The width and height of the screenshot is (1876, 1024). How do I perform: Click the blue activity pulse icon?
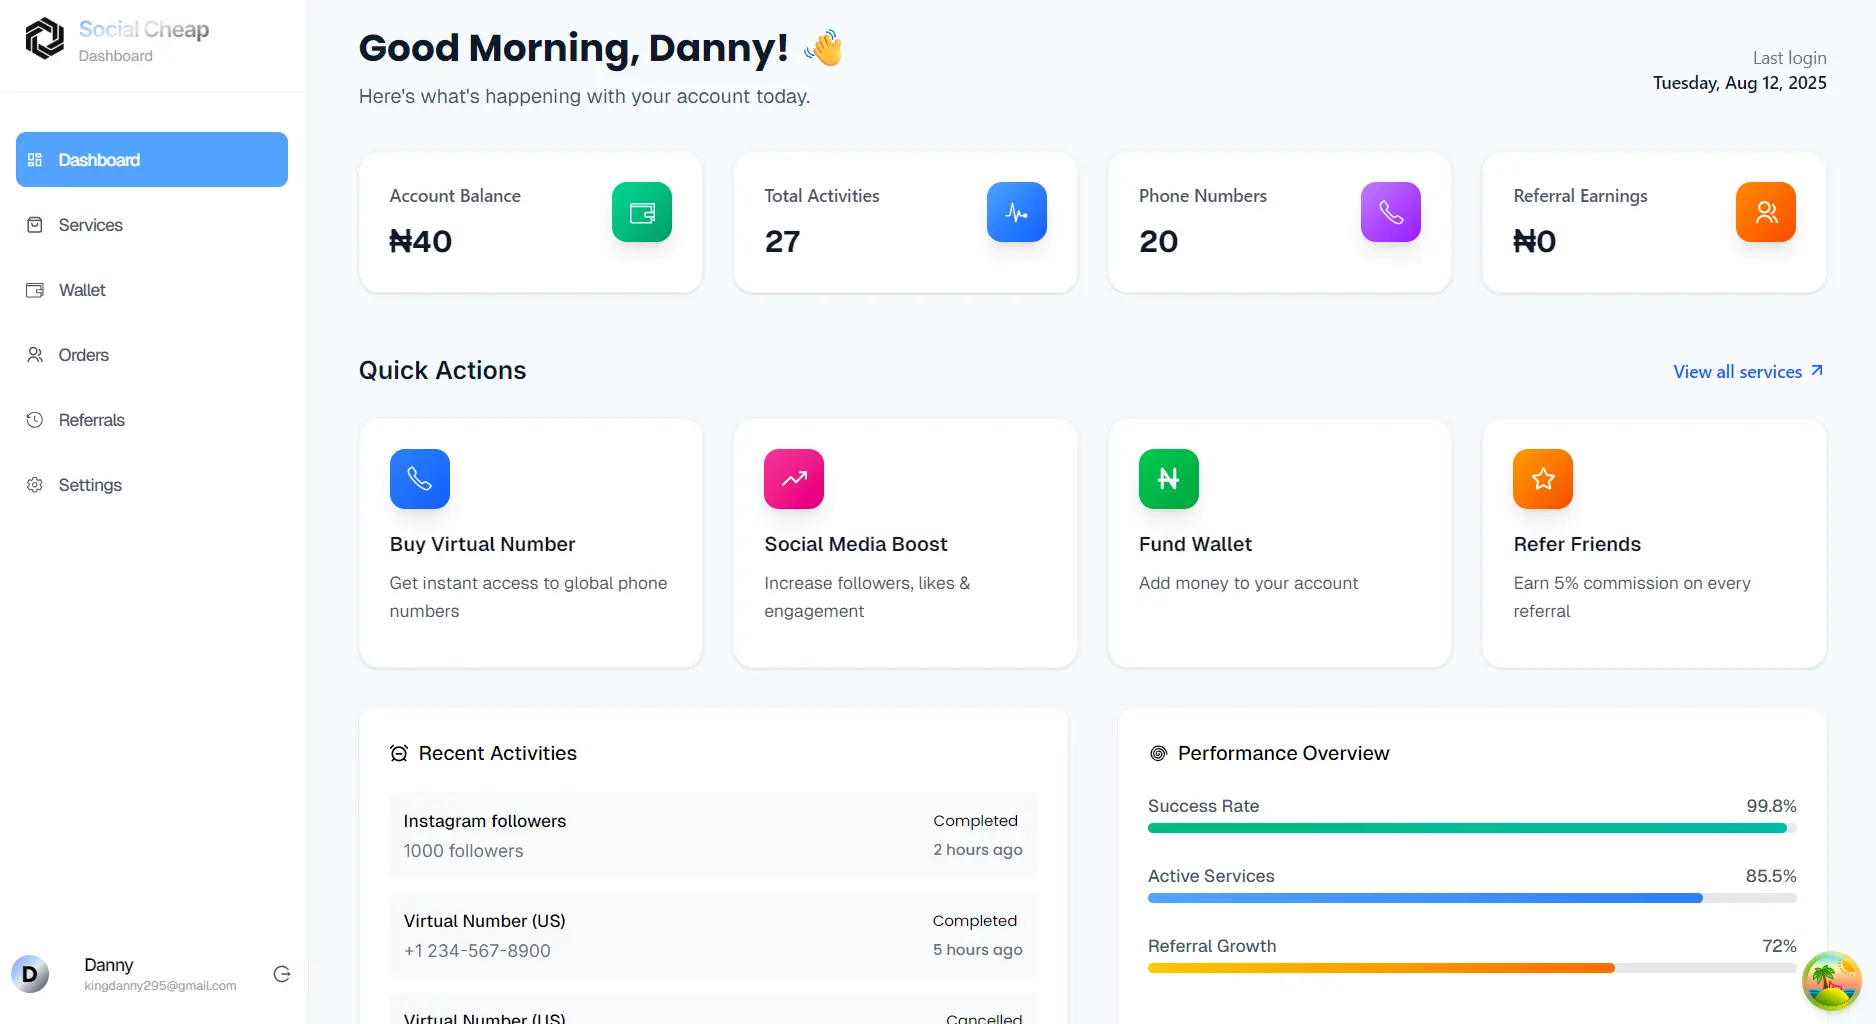(1016, 212)
